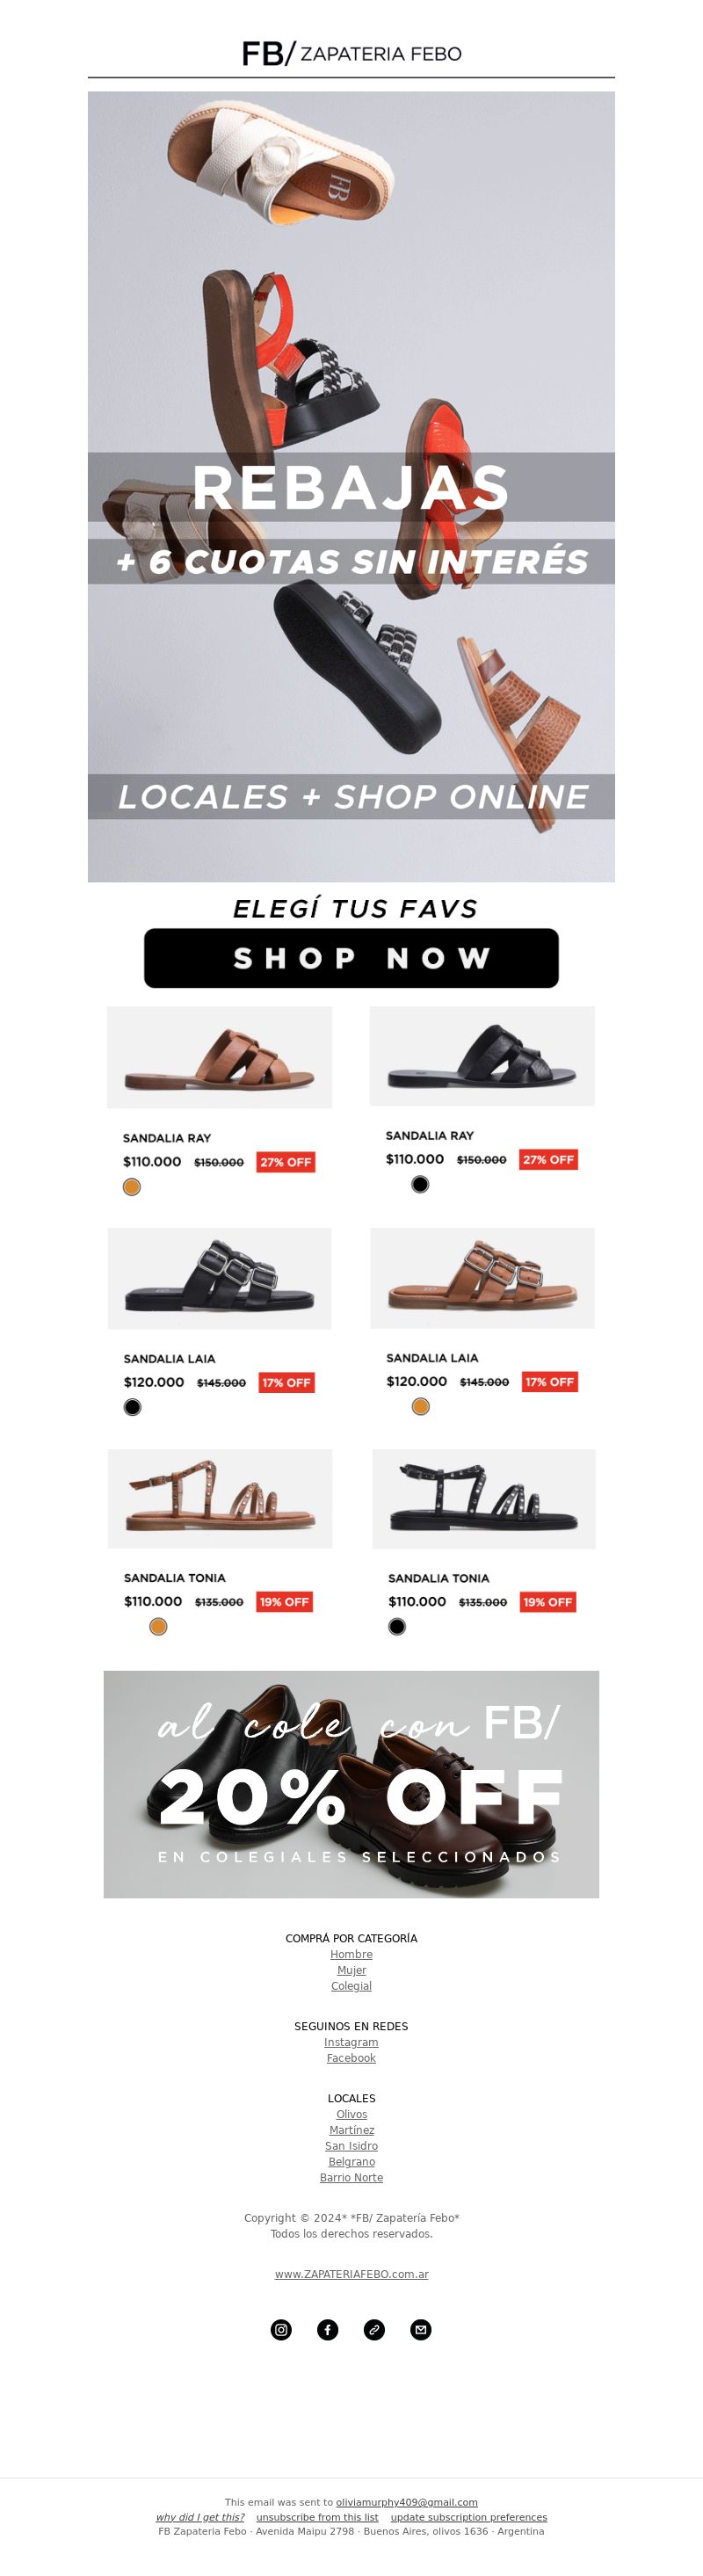This screenshot has height=2576, width=703.
Task: Click the Instagram icon in footer
Action: pyautogui.click(x=281, y=2329)
